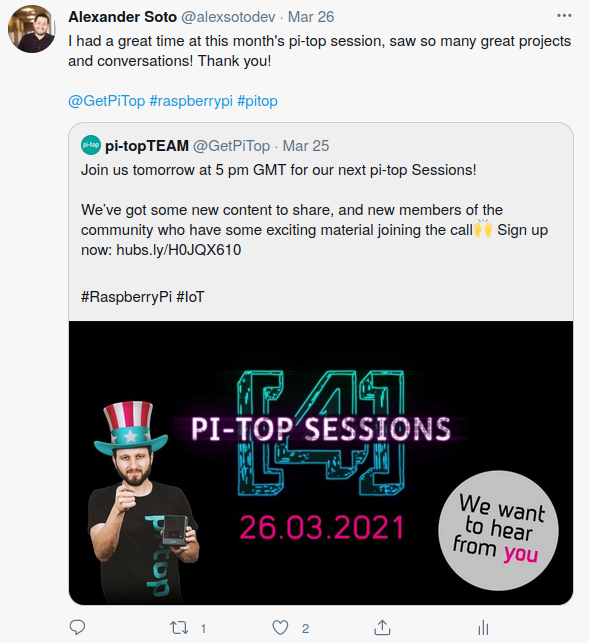View tweet analytics bar chart icon

point(483,627)
